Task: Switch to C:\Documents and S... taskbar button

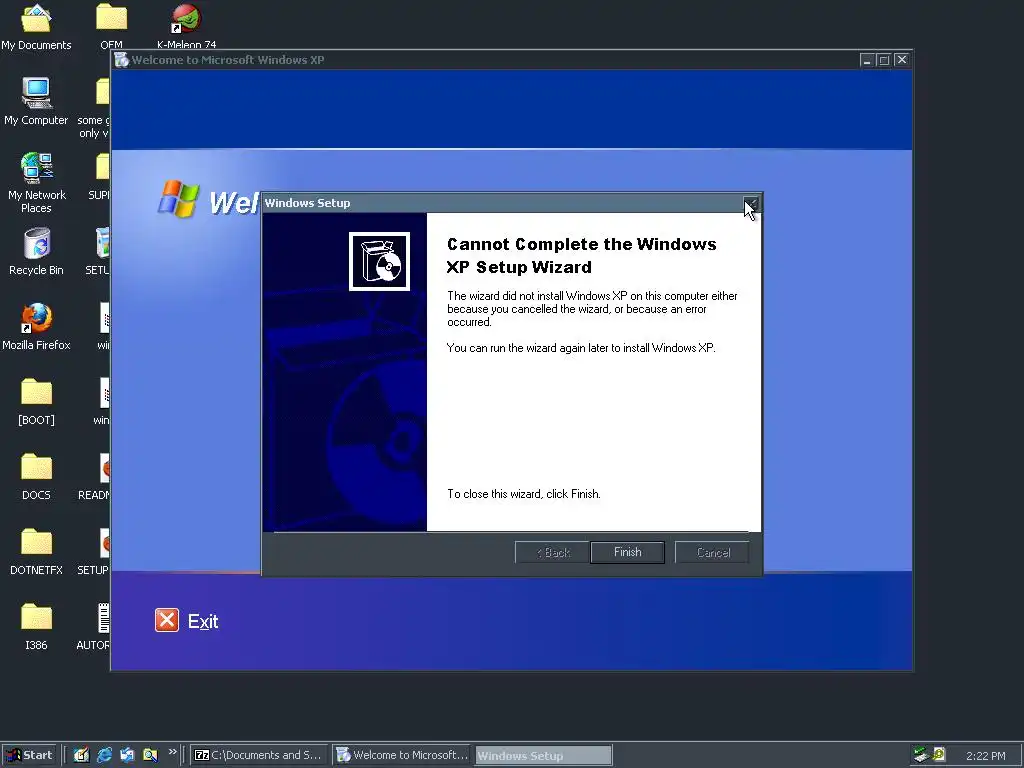Action: tap(260, 755)
